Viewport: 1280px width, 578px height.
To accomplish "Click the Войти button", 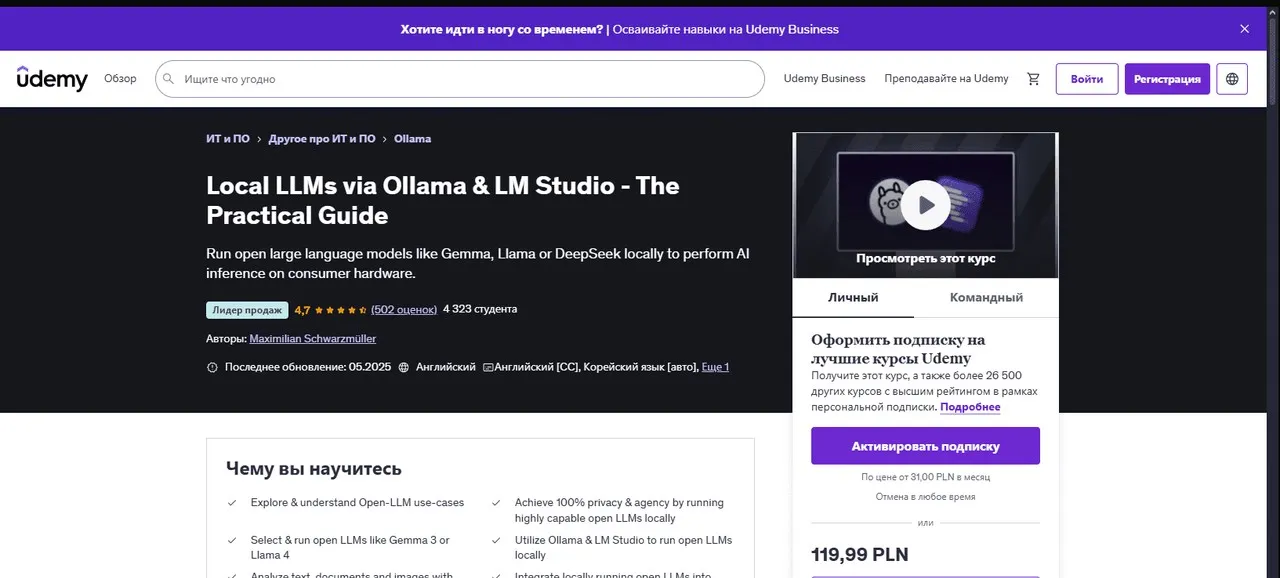I will pyautogui.click(x=1087, y=79).
